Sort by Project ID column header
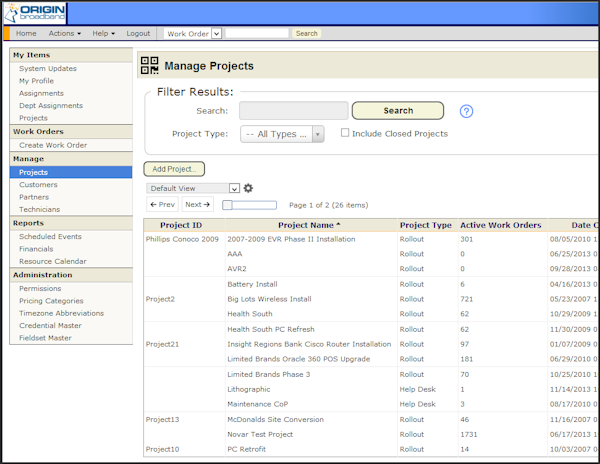This screenshot has width=600, height=464. pyautogui.click(x=181, y=225)
